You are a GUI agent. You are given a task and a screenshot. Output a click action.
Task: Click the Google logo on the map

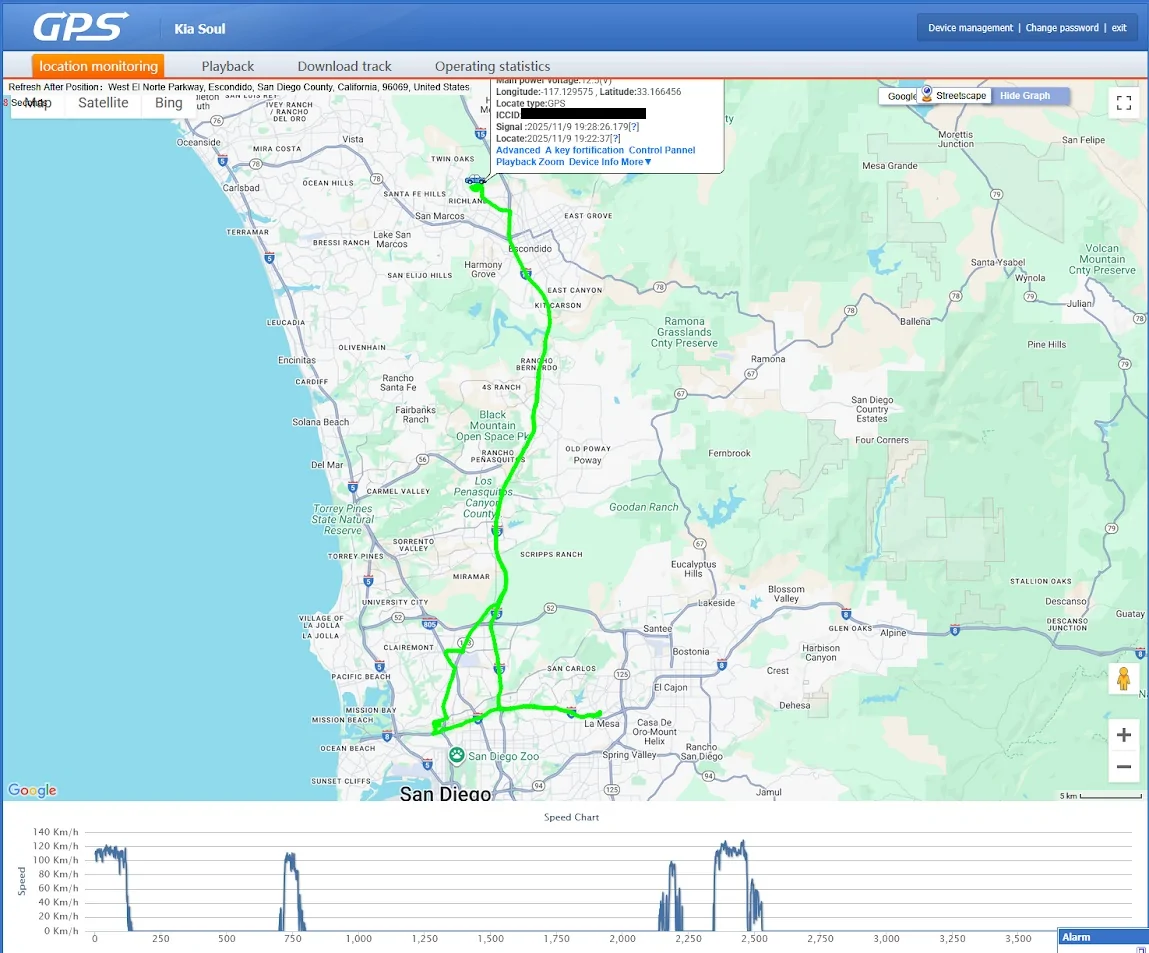[x=32, y=790]
